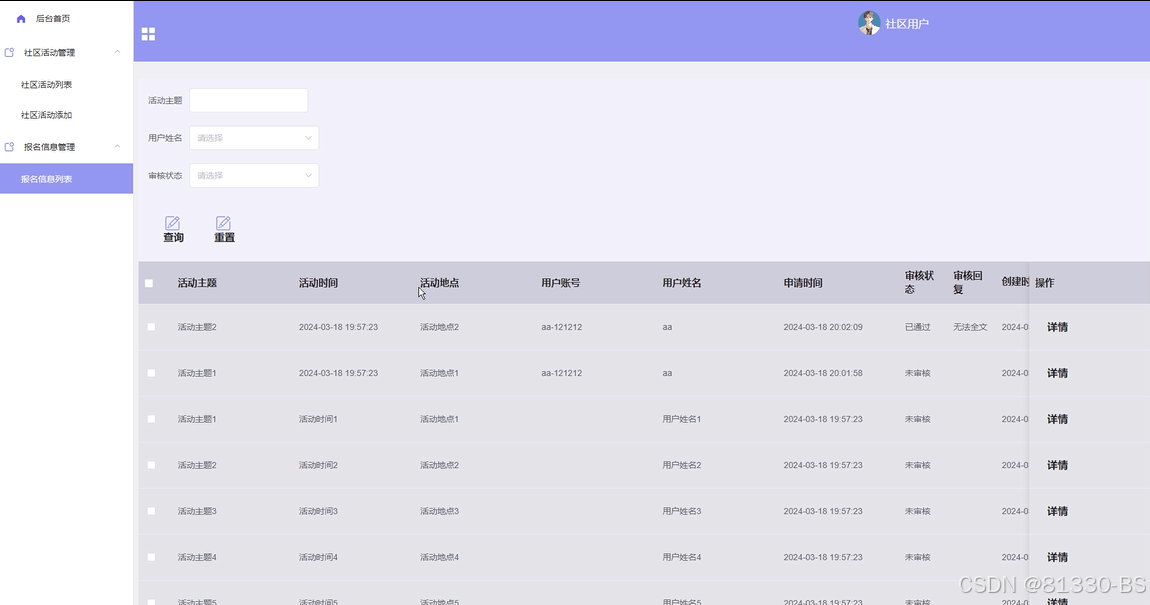Click the home icon beside 后台首页

pos(21,19)
